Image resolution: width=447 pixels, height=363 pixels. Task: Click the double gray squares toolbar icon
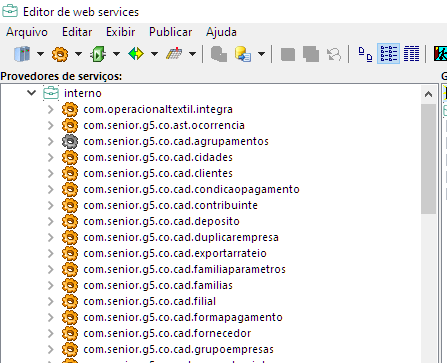coord(311,54)
